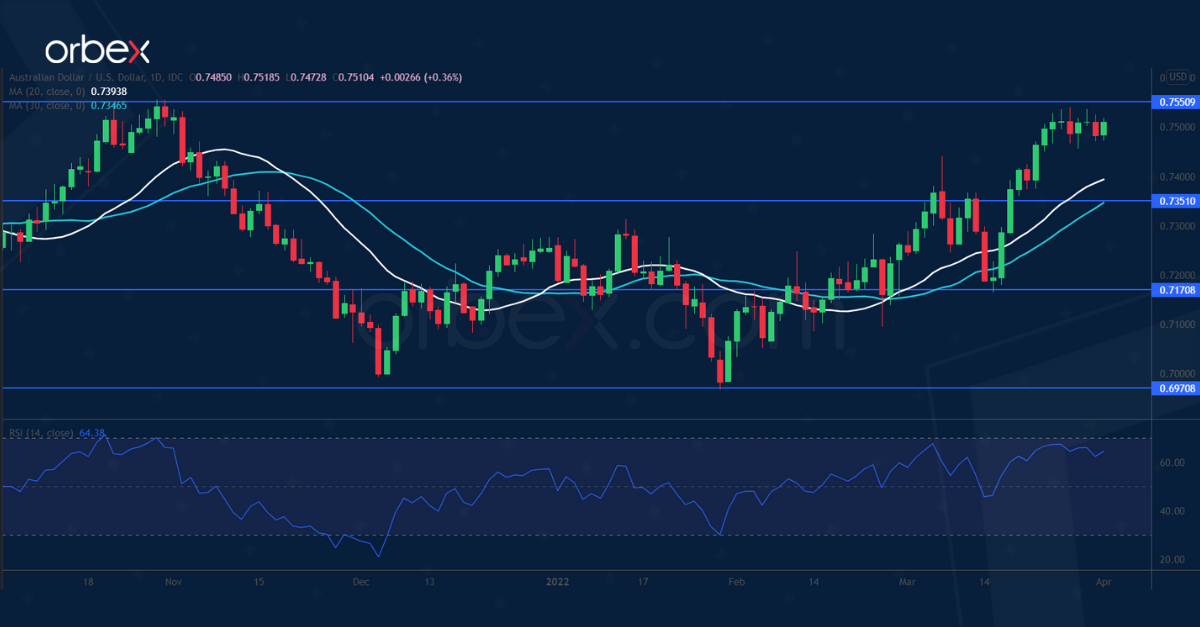Viewport: 1200px width, 627px height.
Task: Click the Feb label on the time axis
Action: [737, 581]
